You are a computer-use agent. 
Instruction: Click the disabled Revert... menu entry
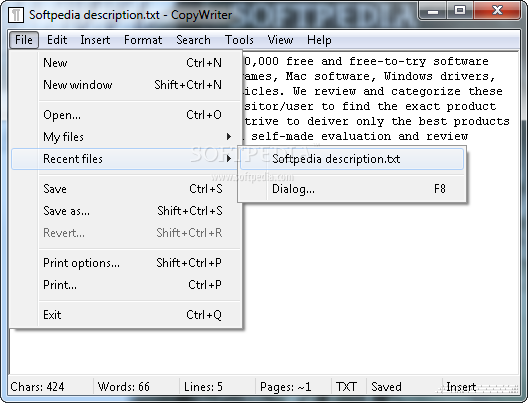[127, 233]
